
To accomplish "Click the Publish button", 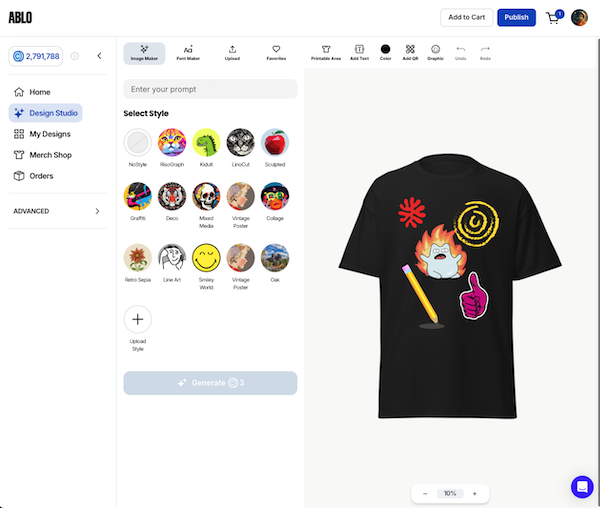I will pyautogui.click(x=516, y=17).
